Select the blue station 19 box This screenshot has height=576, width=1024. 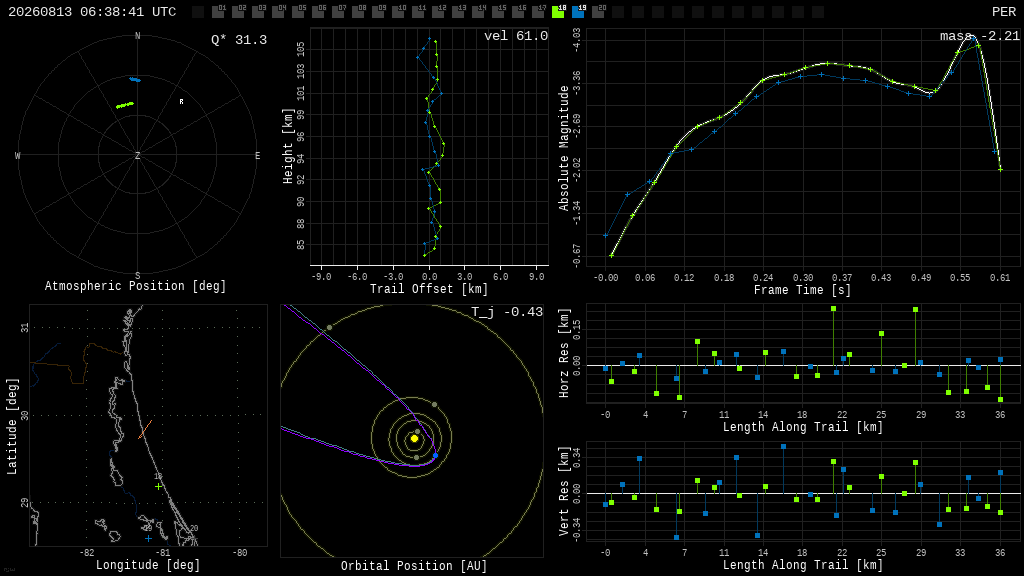(x=579, y=12)
